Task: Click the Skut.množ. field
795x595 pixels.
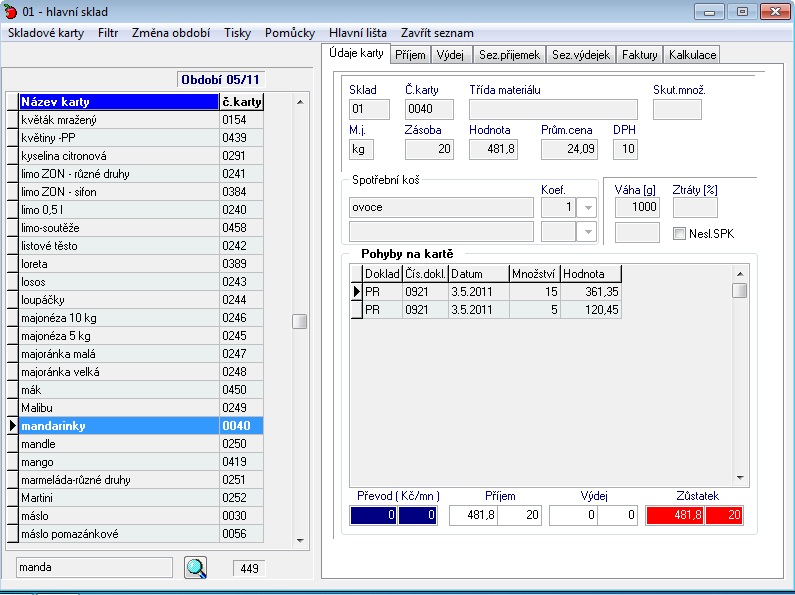Action: point(677,109)
